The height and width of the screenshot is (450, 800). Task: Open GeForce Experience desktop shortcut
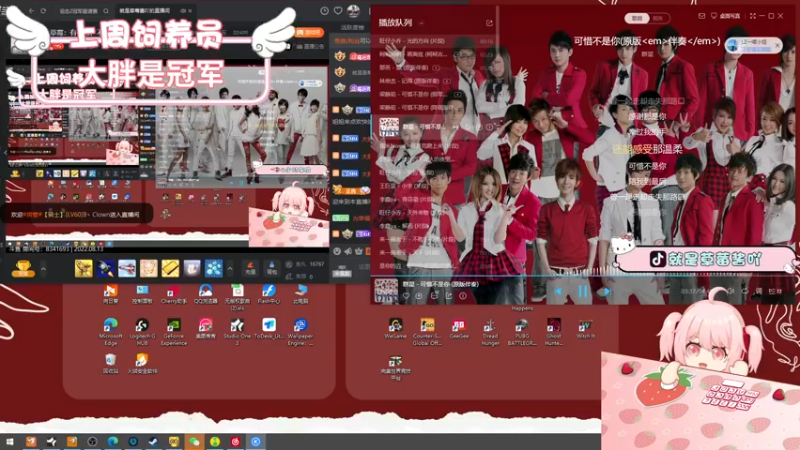coord(173,332)
